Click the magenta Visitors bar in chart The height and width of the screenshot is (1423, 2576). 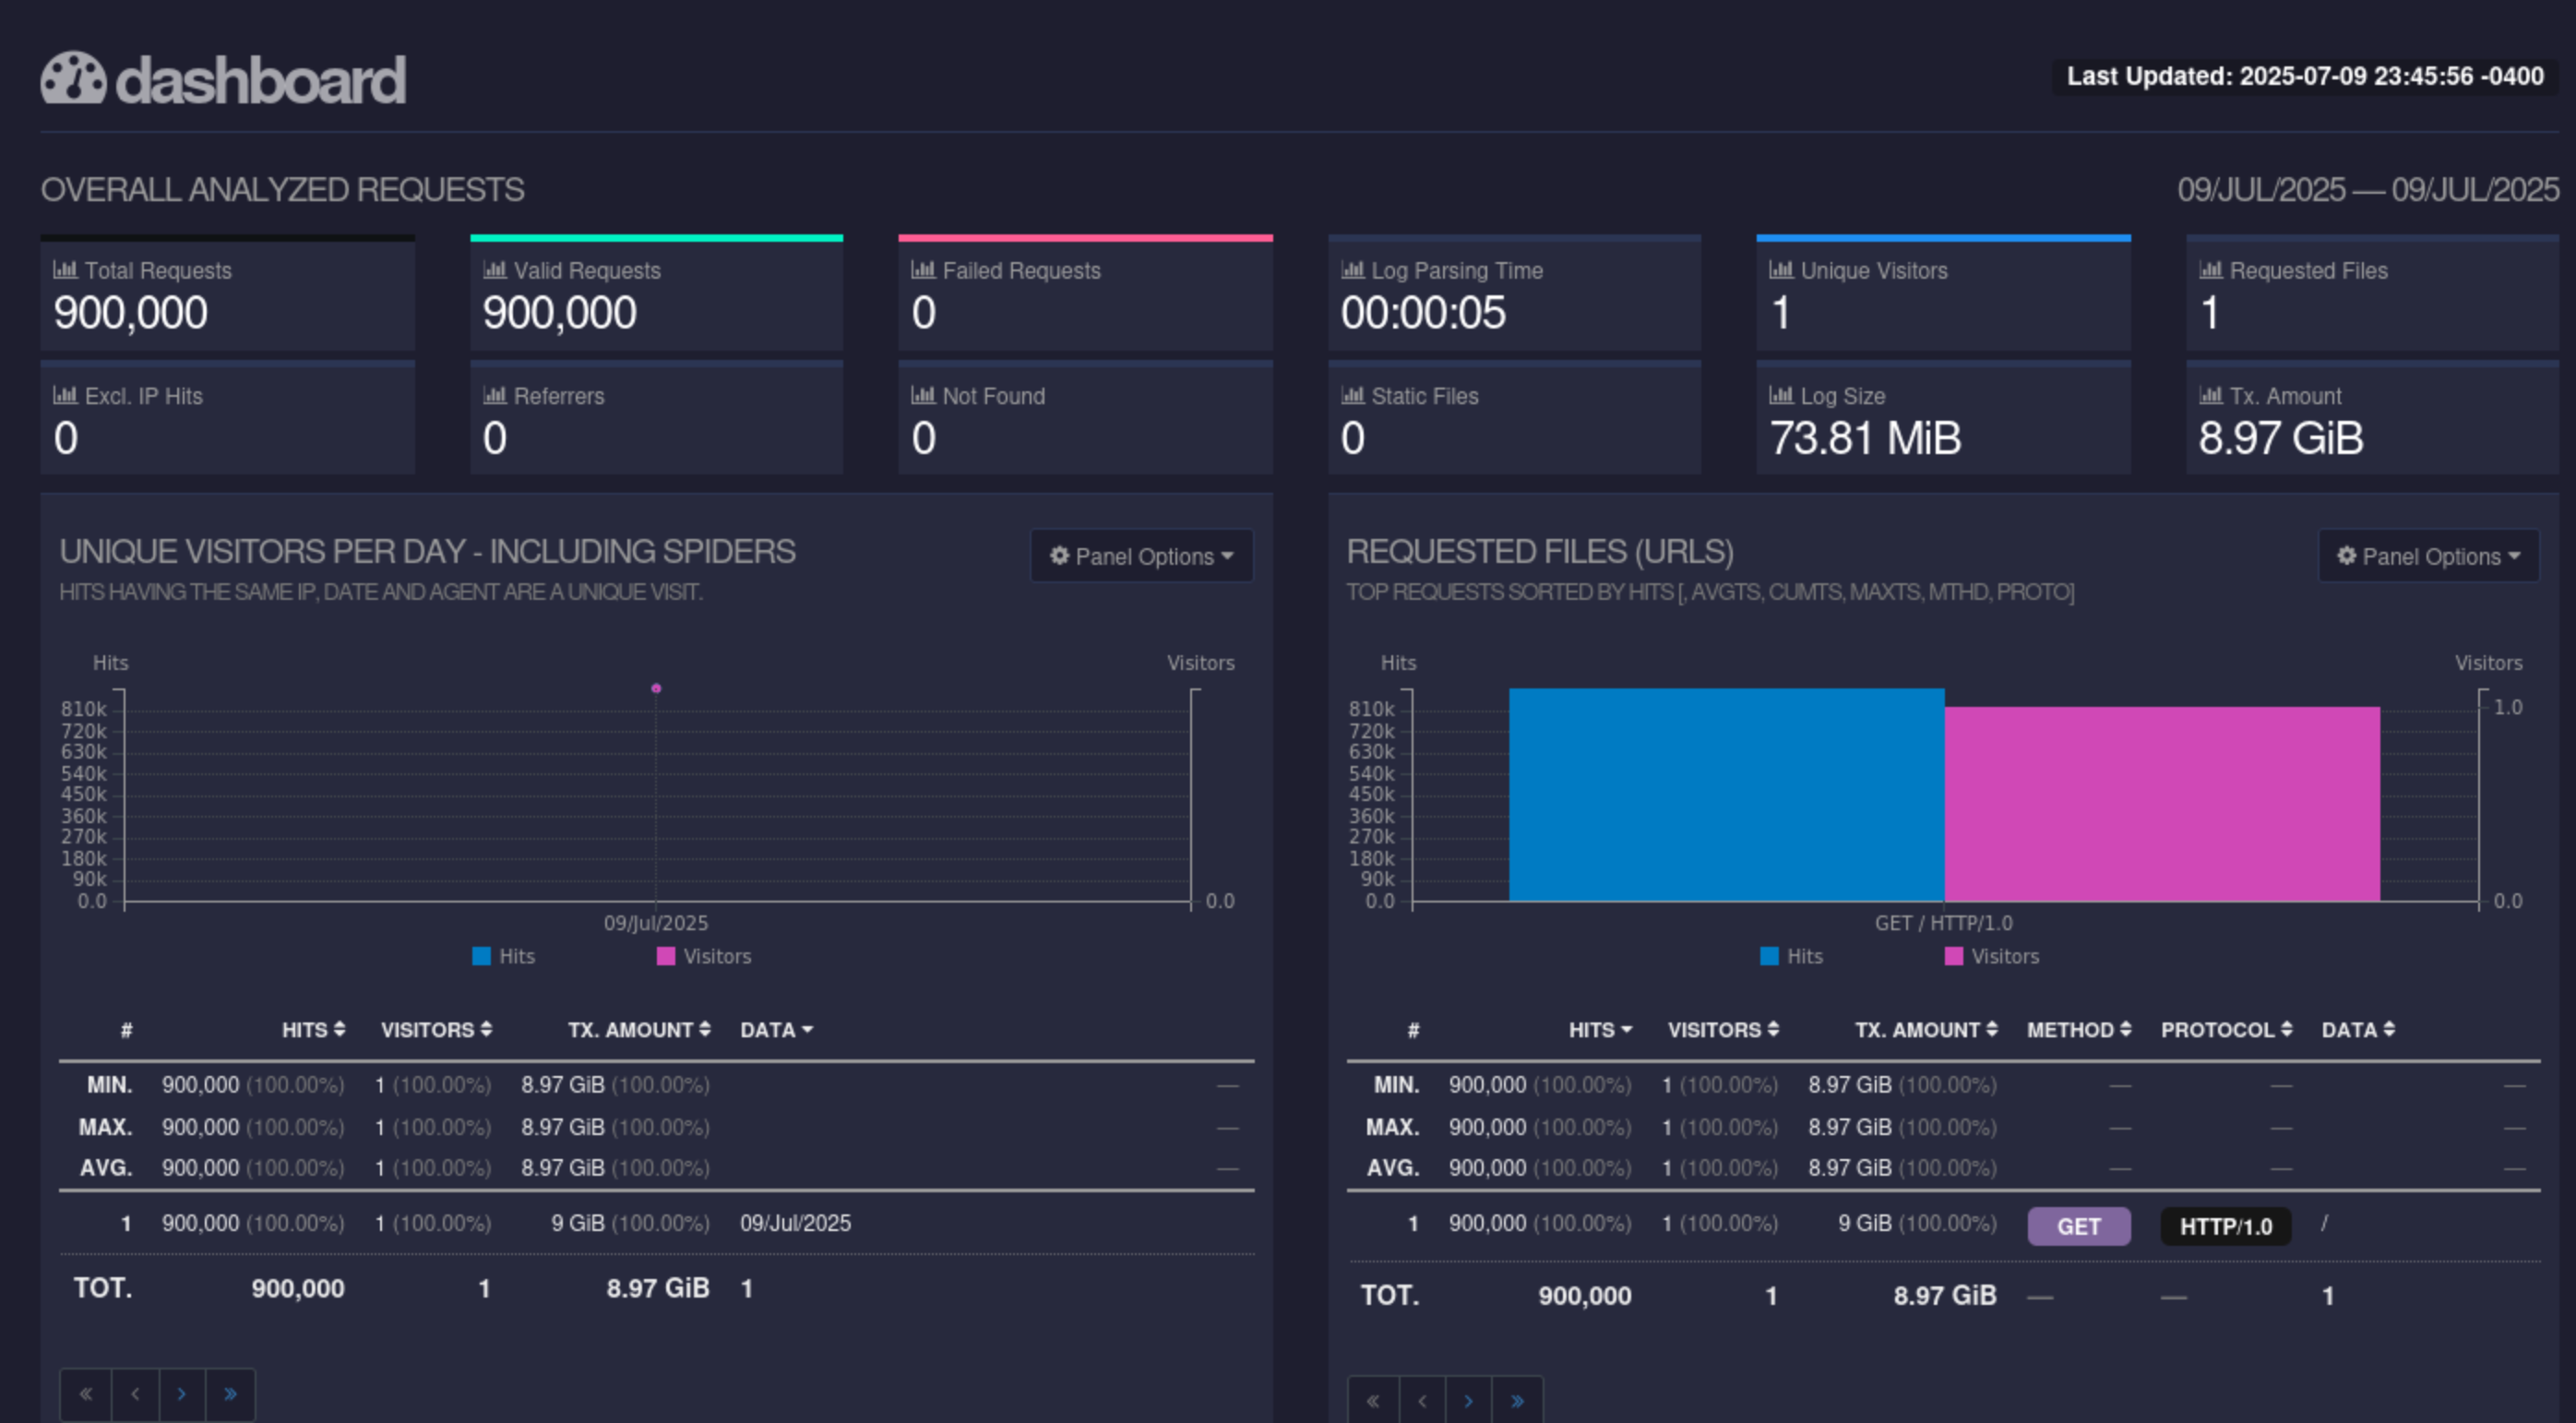pos(2161,804)
